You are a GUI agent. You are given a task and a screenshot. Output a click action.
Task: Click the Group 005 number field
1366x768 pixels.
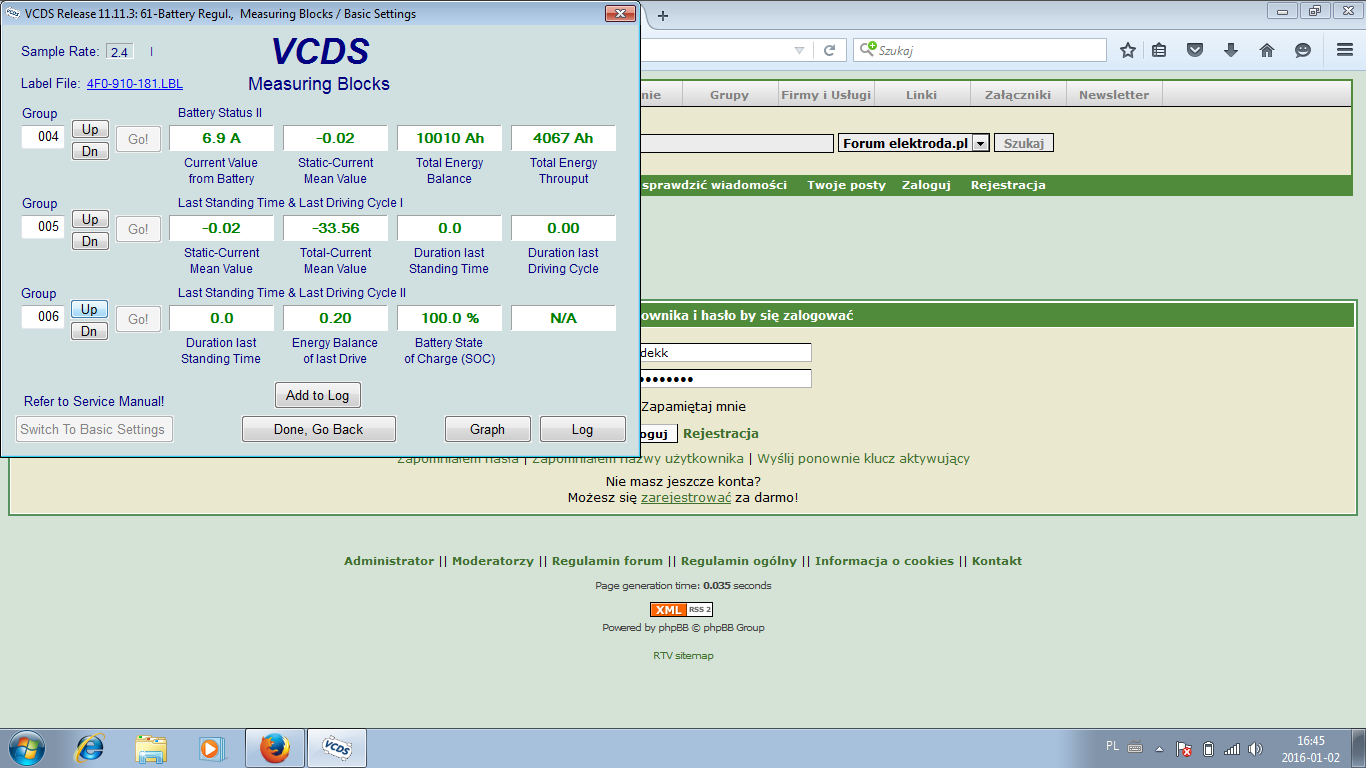(44, 226)
